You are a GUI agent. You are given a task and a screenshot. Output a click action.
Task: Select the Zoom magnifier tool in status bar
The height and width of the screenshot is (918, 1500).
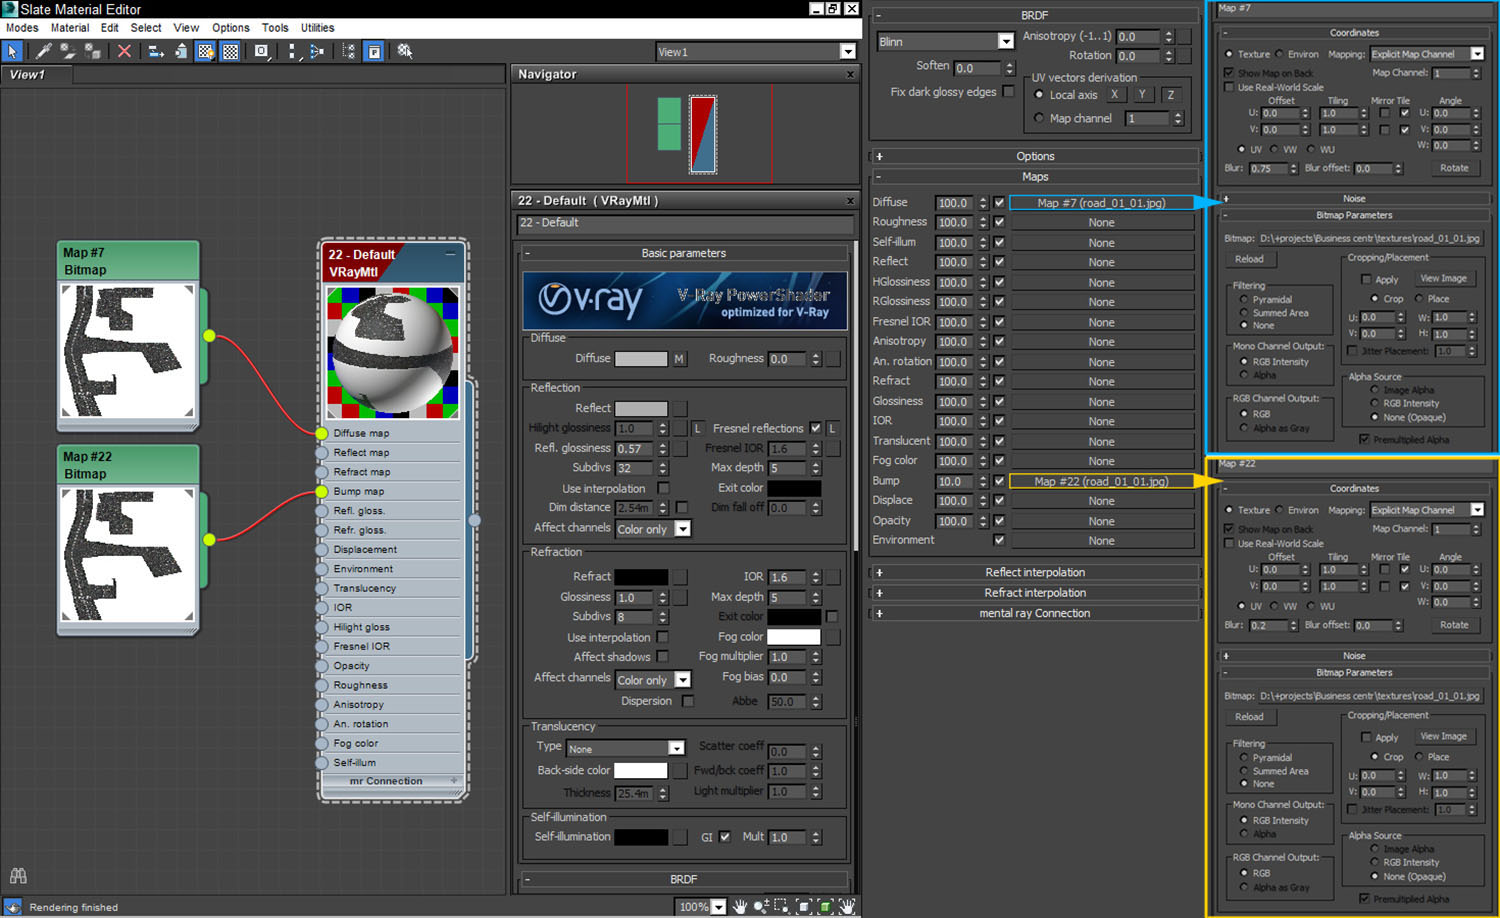761,906
